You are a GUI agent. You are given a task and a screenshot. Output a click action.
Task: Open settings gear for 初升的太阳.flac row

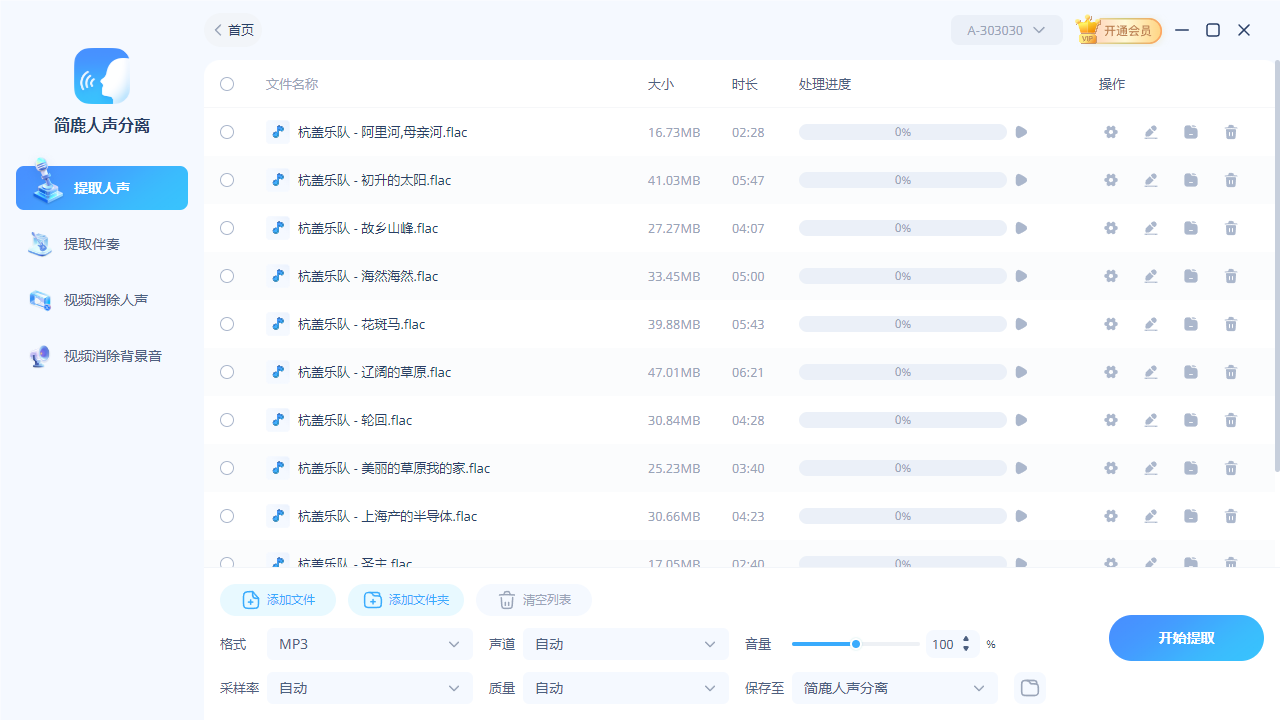coord(1111,180)
